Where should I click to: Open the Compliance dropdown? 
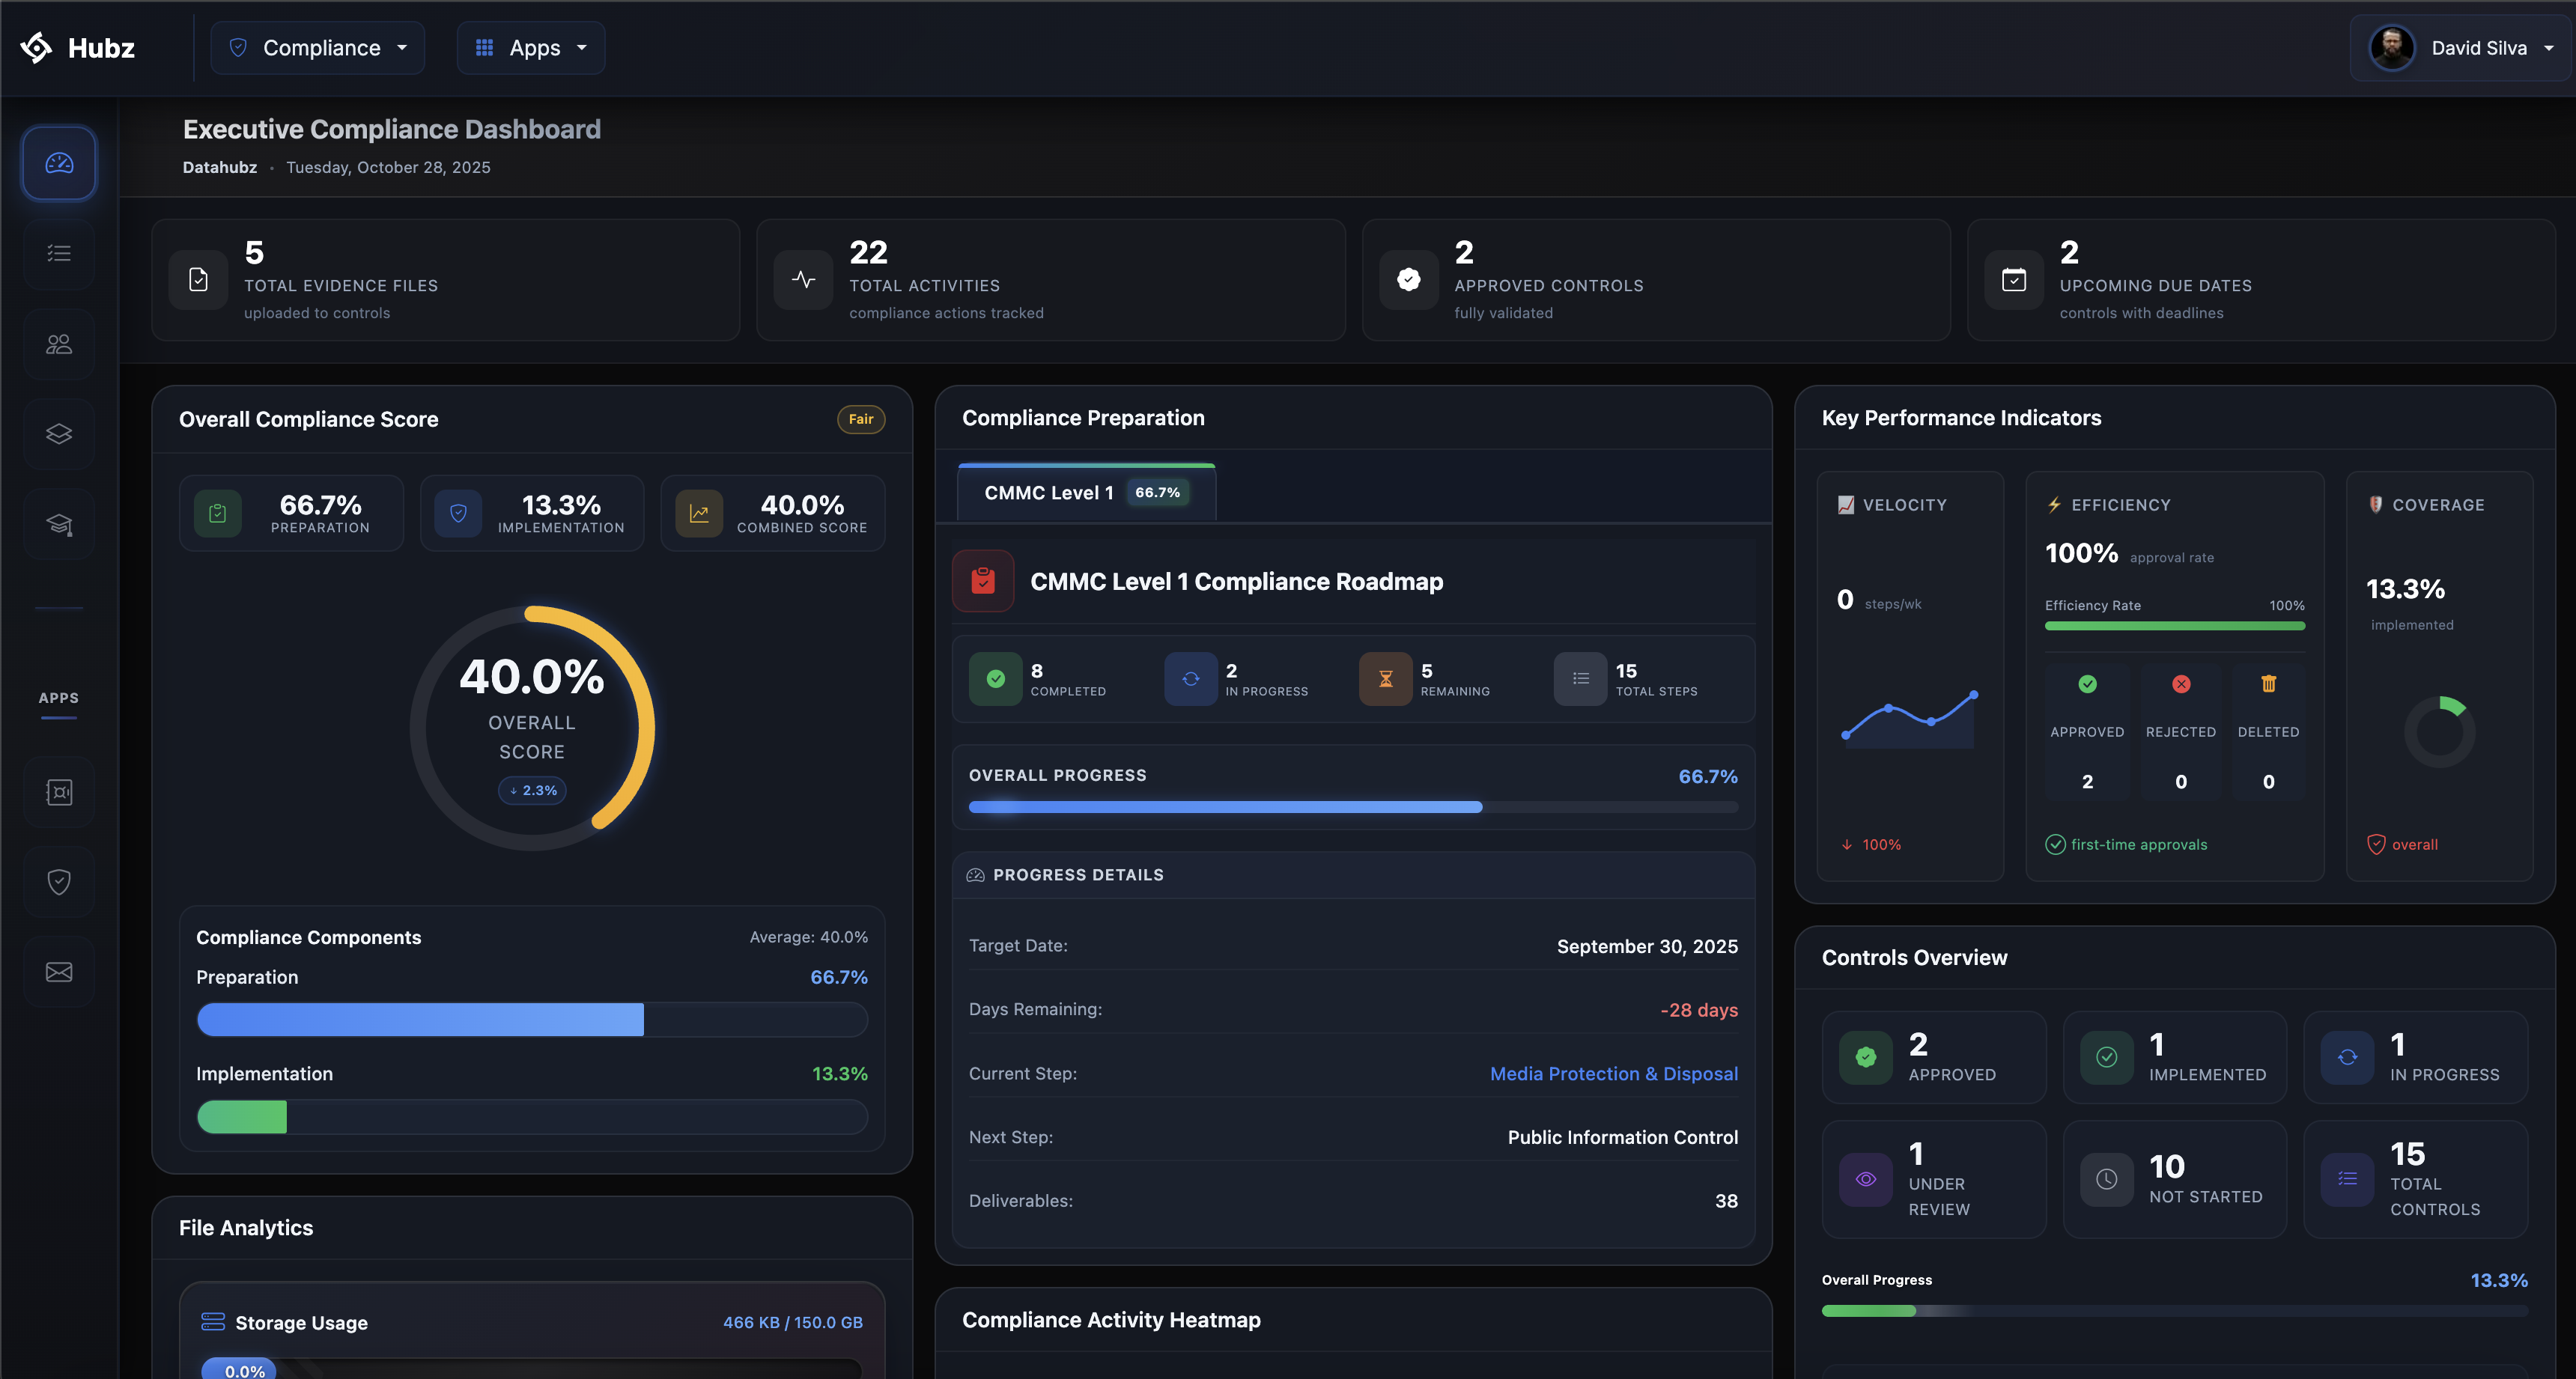click(317, 47)
